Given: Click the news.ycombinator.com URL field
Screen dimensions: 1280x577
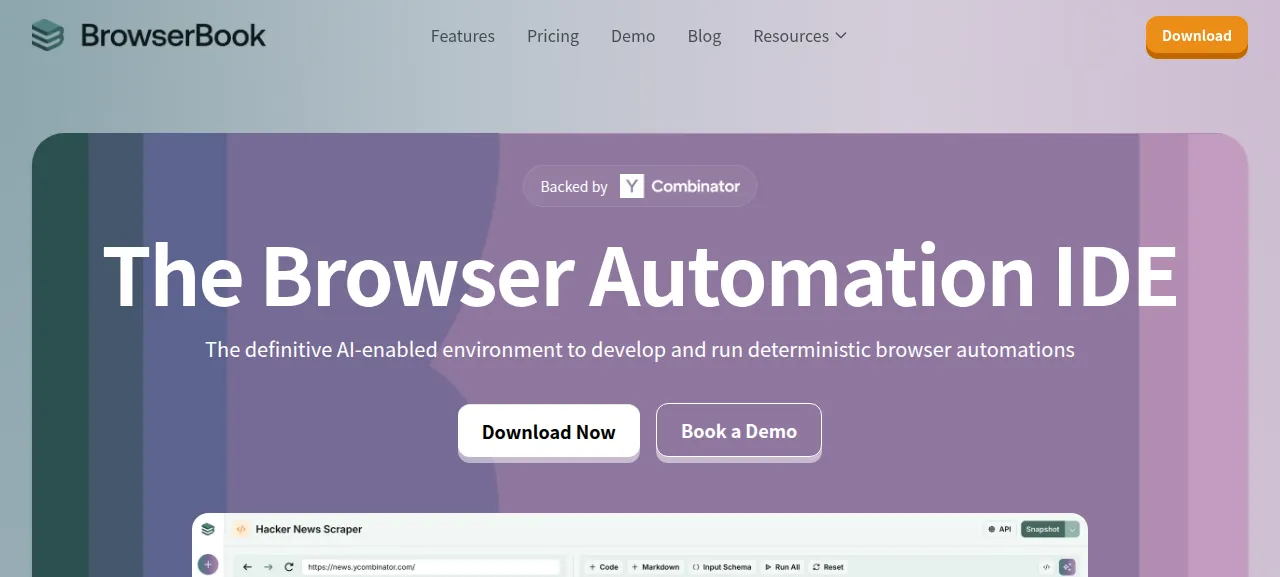Looking at the screenshot, I should click(432, 567).
